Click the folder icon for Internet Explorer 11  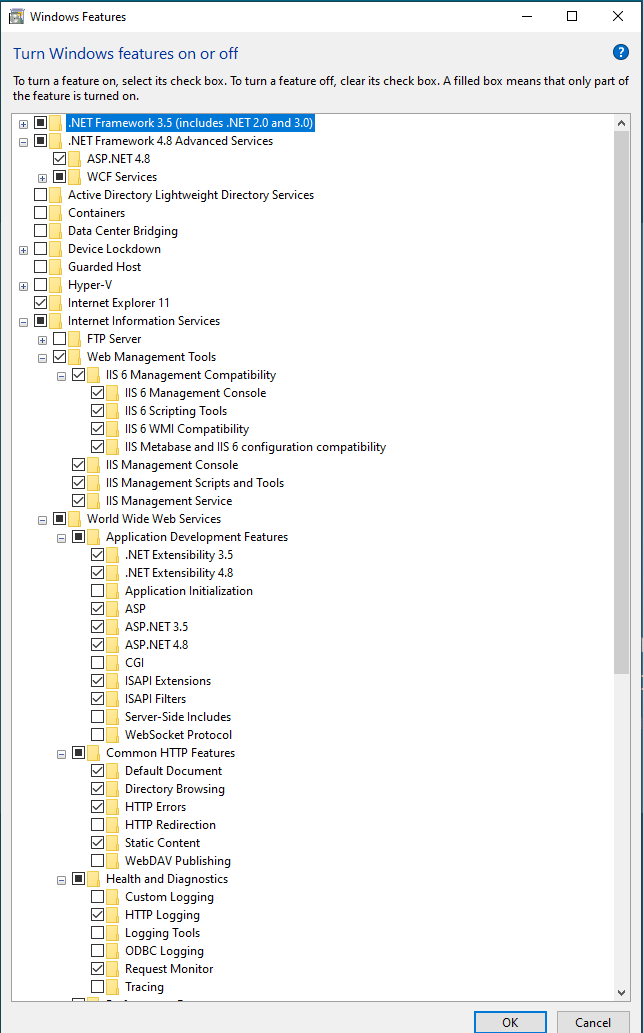coord(56,303)
